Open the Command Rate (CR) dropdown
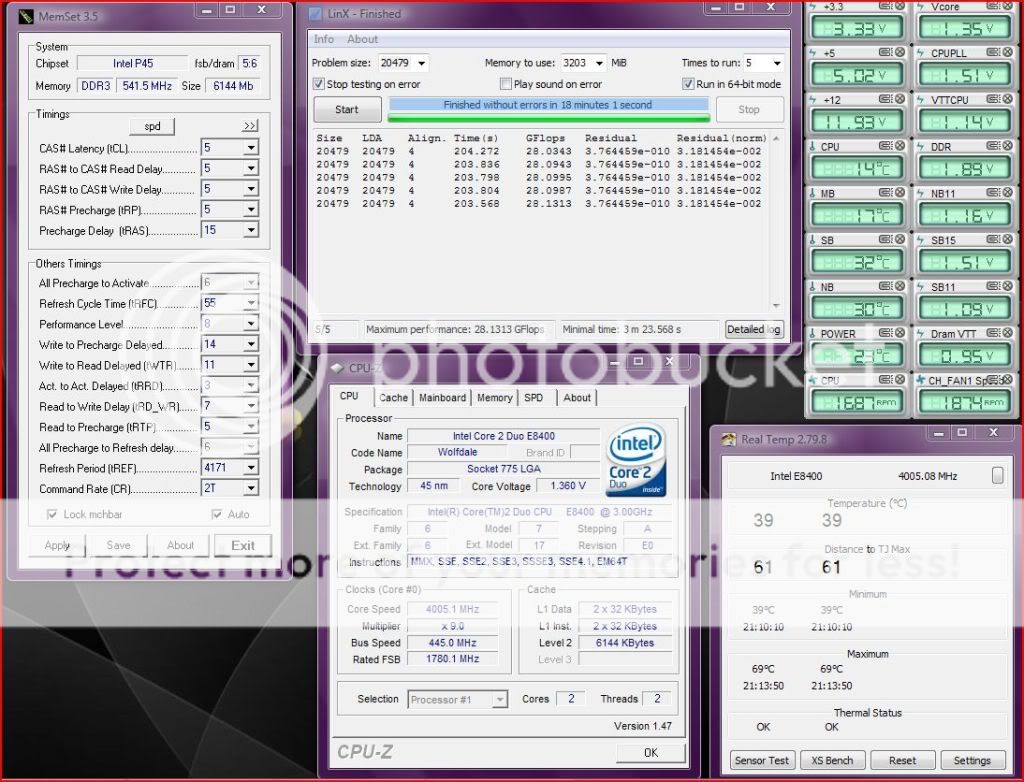This screenshot has width=1024, height=782. (x=251, y=488)
